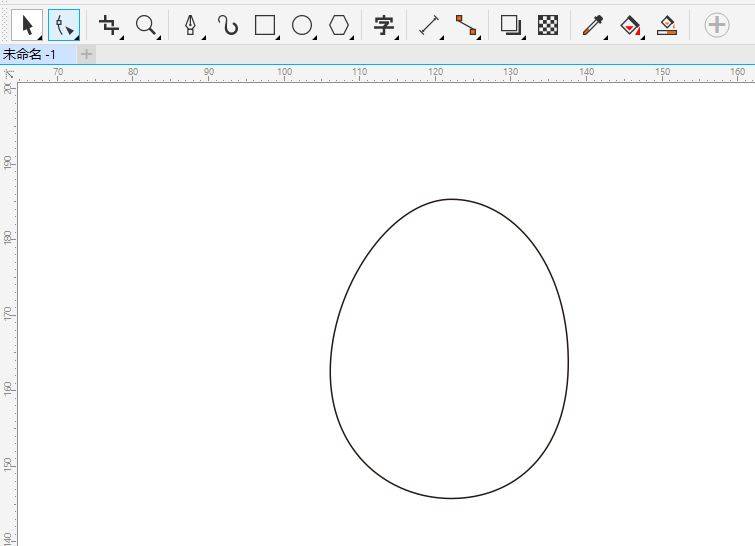Select the Parallel Dimension tool
Viewport: 755px width, 546px height.
[x=429, y=25]
